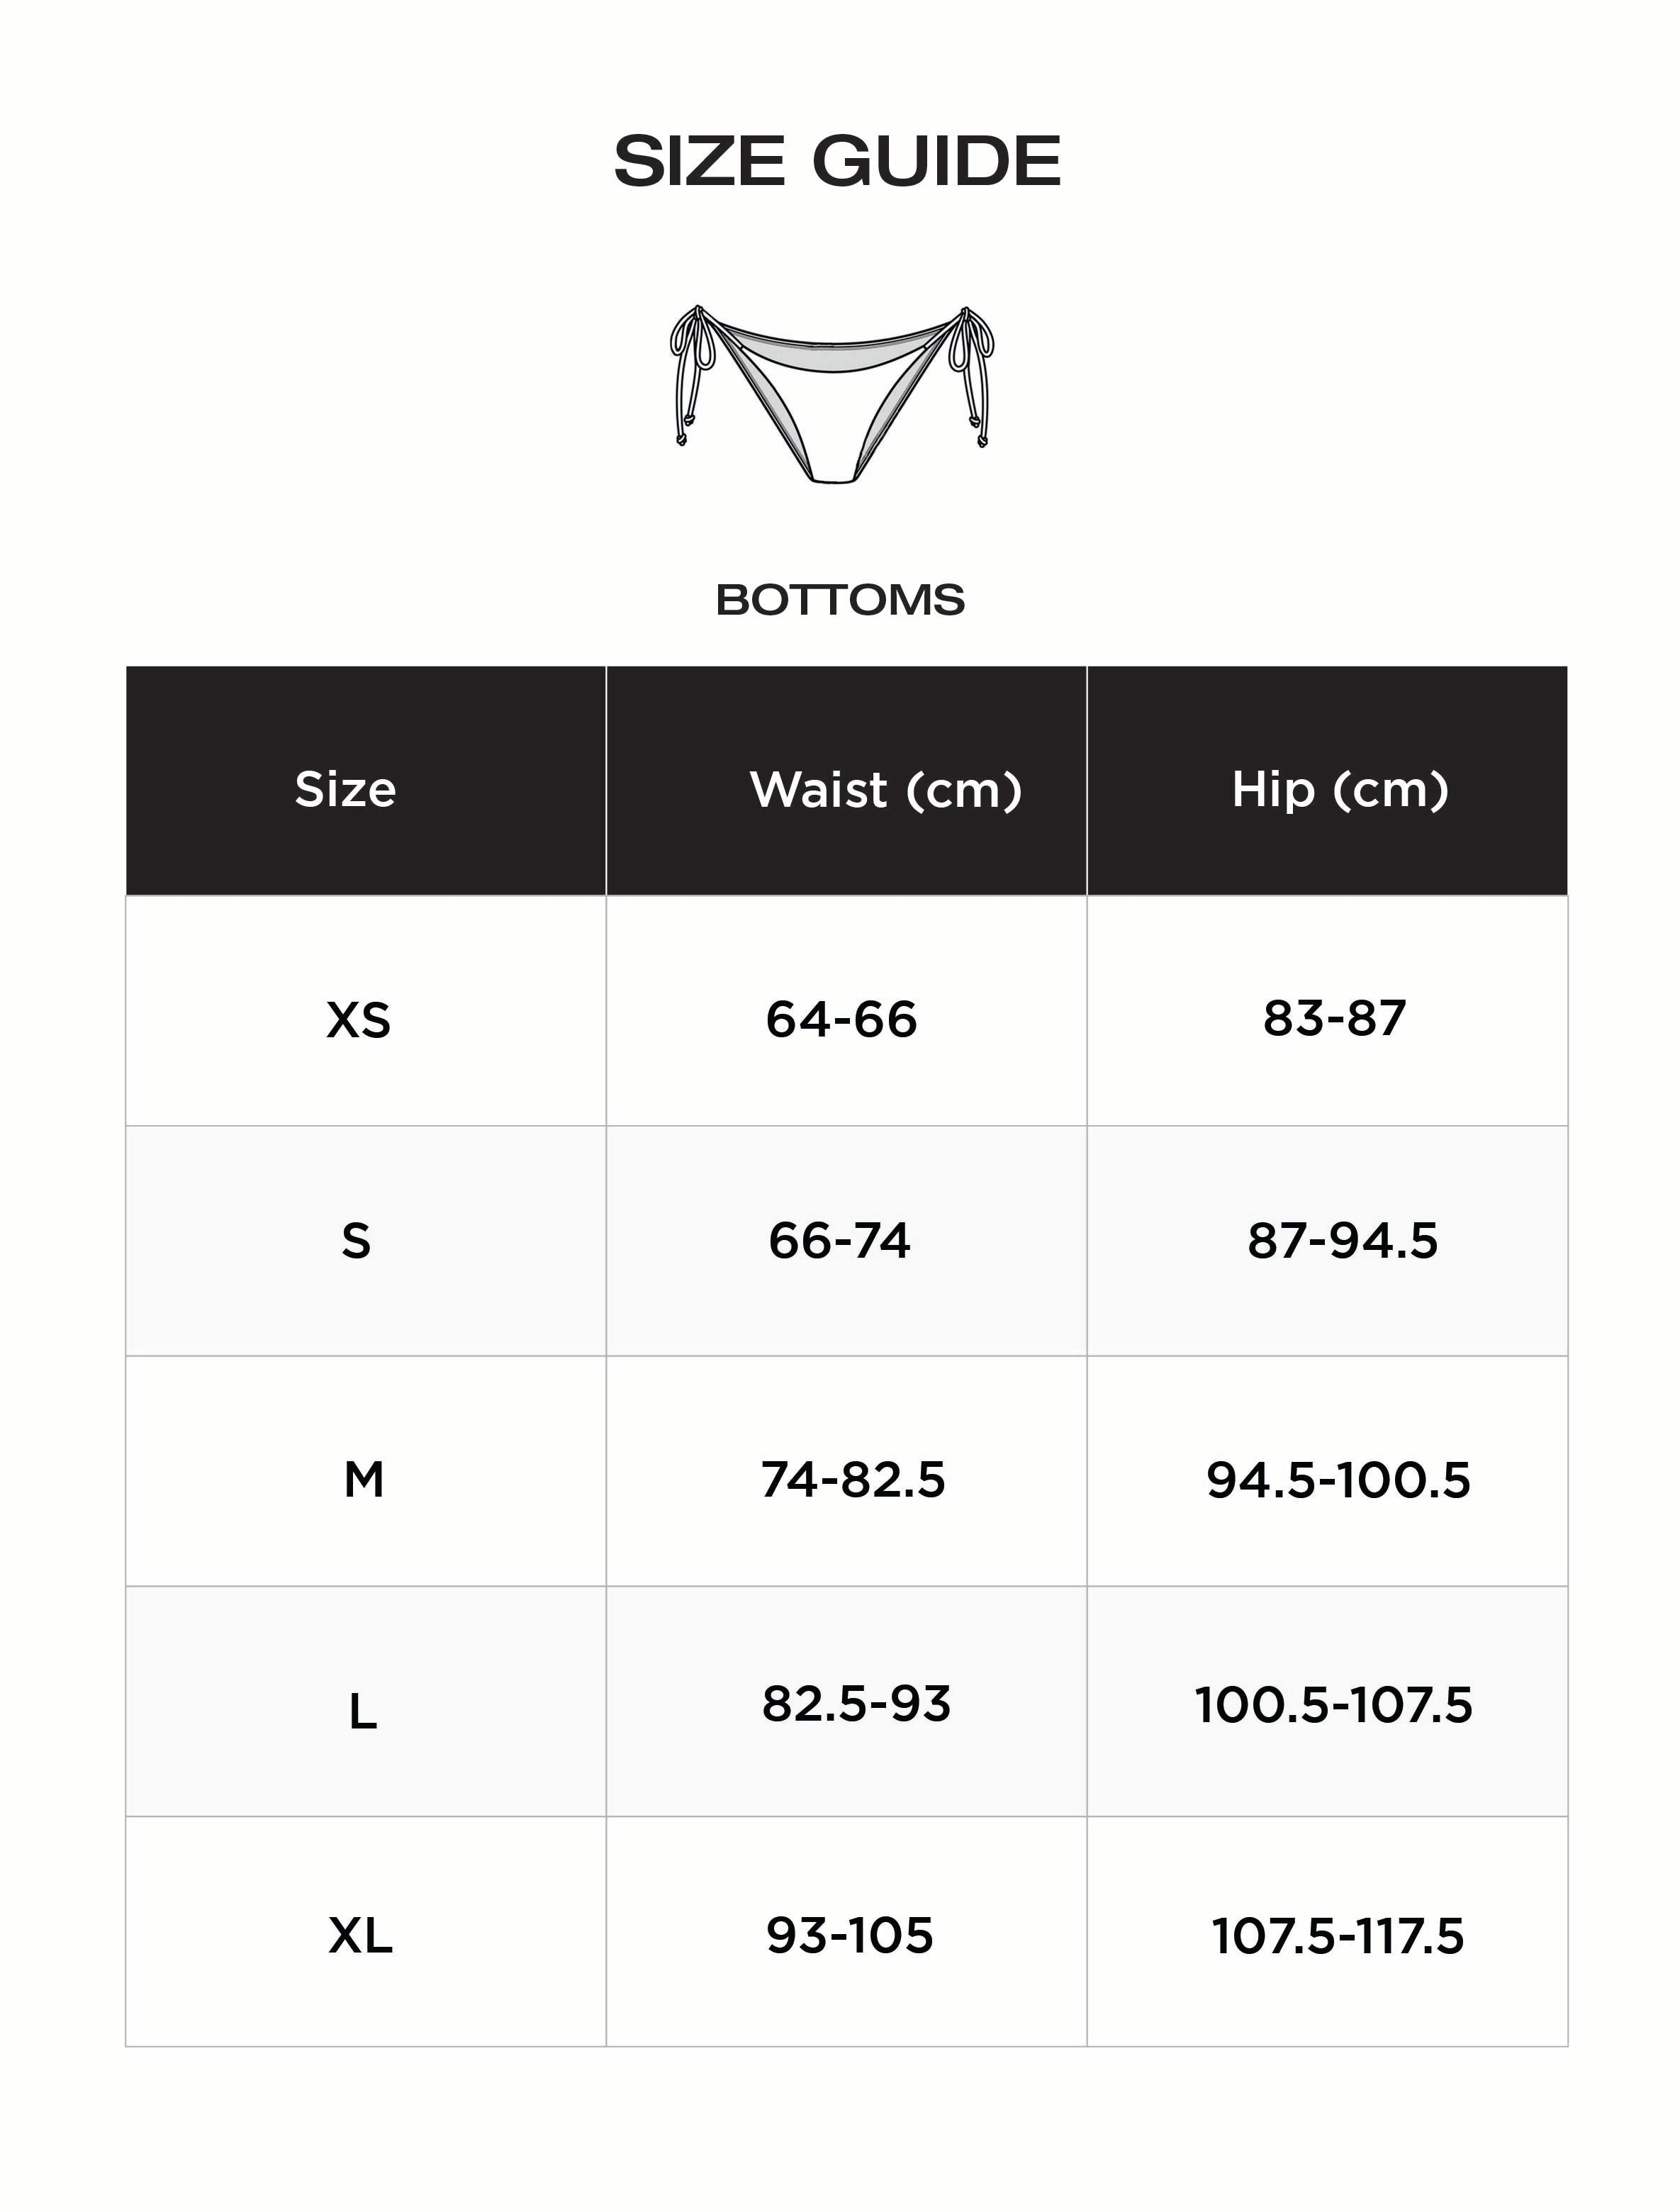Select the XS size cell
Image resolution: width=1680 pixels, height=2212 pixels.
click(359, 1020)
